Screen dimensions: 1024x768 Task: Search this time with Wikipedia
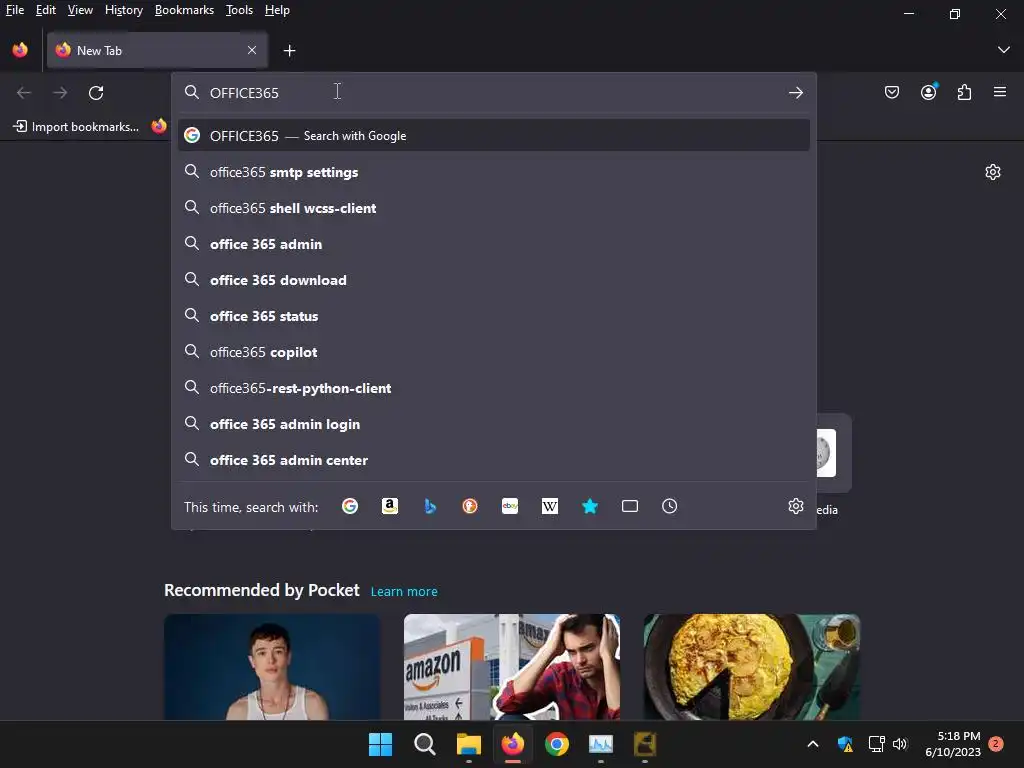[550, 506]
